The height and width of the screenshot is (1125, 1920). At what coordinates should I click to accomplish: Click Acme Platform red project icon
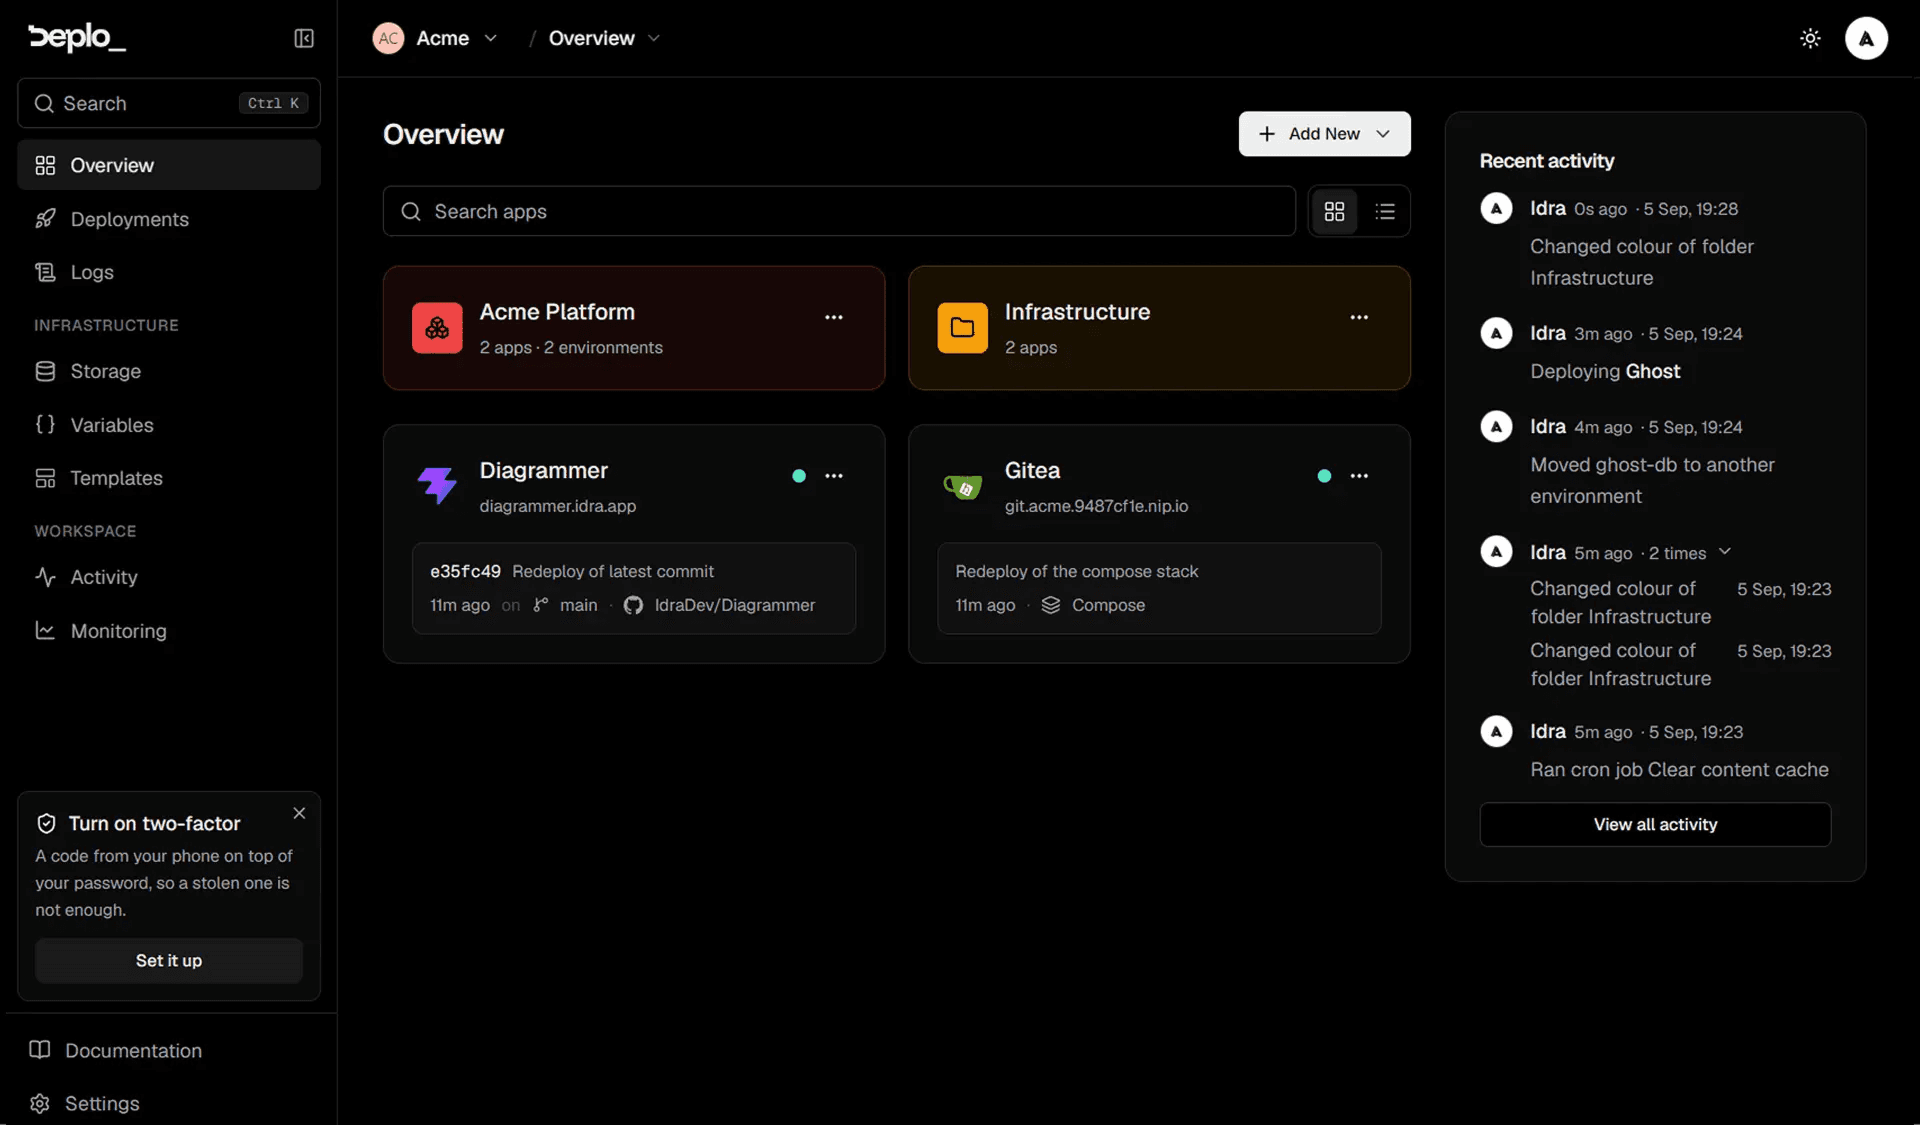437,328
